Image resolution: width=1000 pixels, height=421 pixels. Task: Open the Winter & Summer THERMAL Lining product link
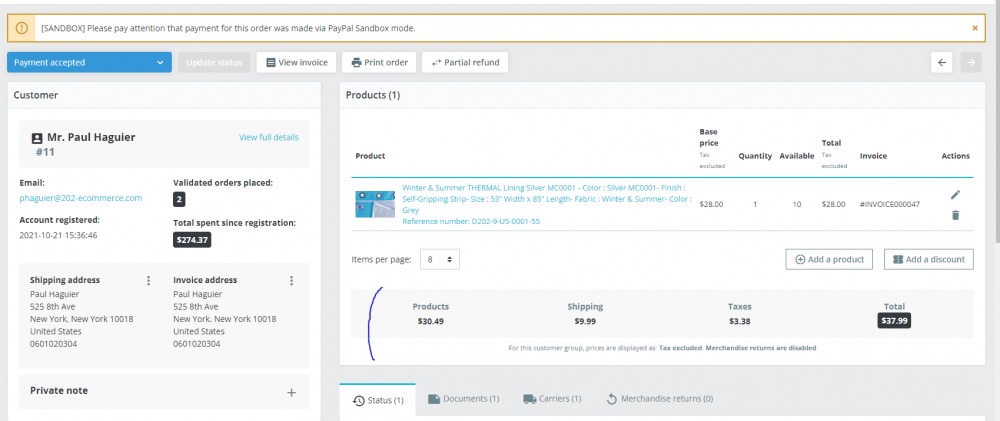[x=547, y=198]
